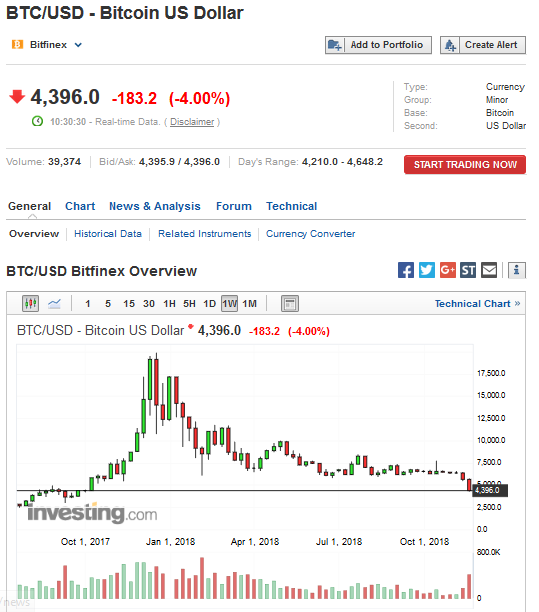The width and height of the screenshot is (539, 612).
Task: Set chart interval to 15 minutes
Action: point(129,304)
